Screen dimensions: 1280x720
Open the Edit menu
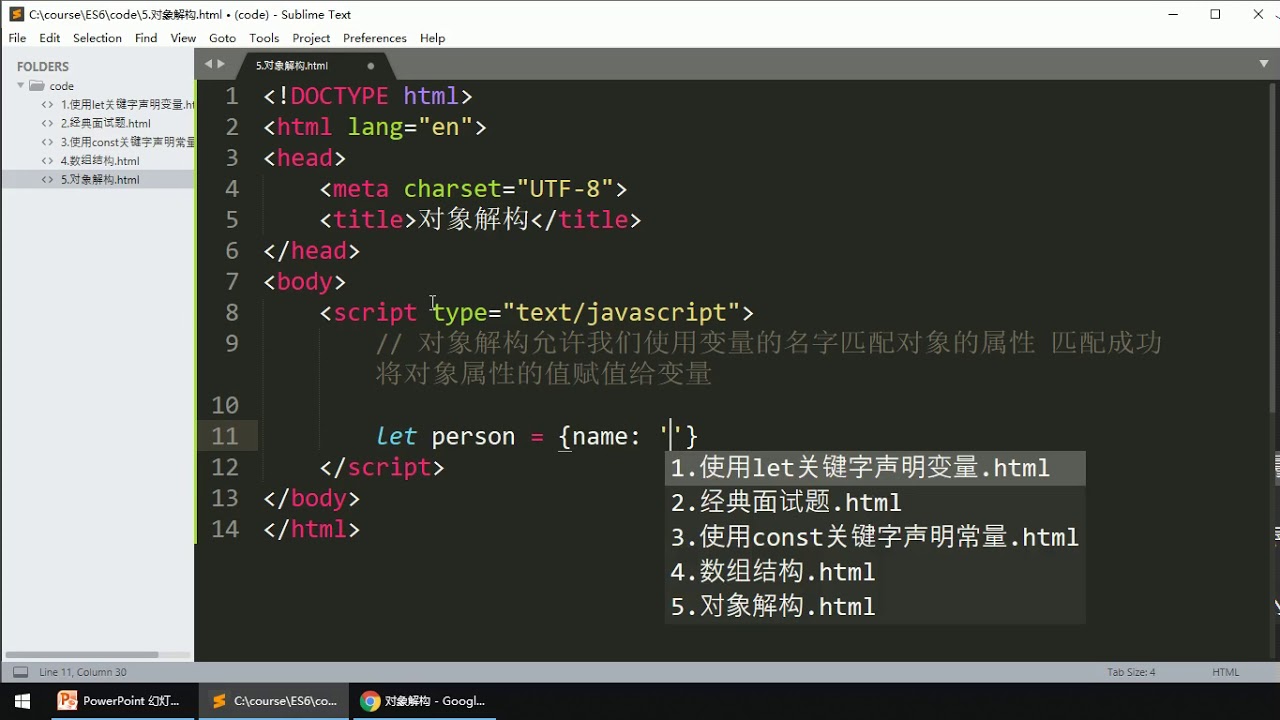pos(50,38)
